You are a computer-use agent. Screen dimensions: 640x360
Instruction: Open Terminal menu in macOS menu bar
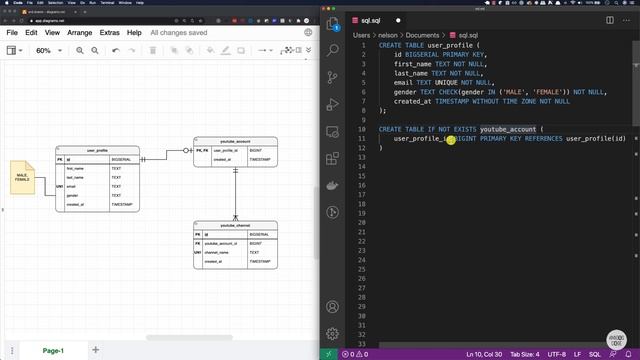click(x=107, y=3)
